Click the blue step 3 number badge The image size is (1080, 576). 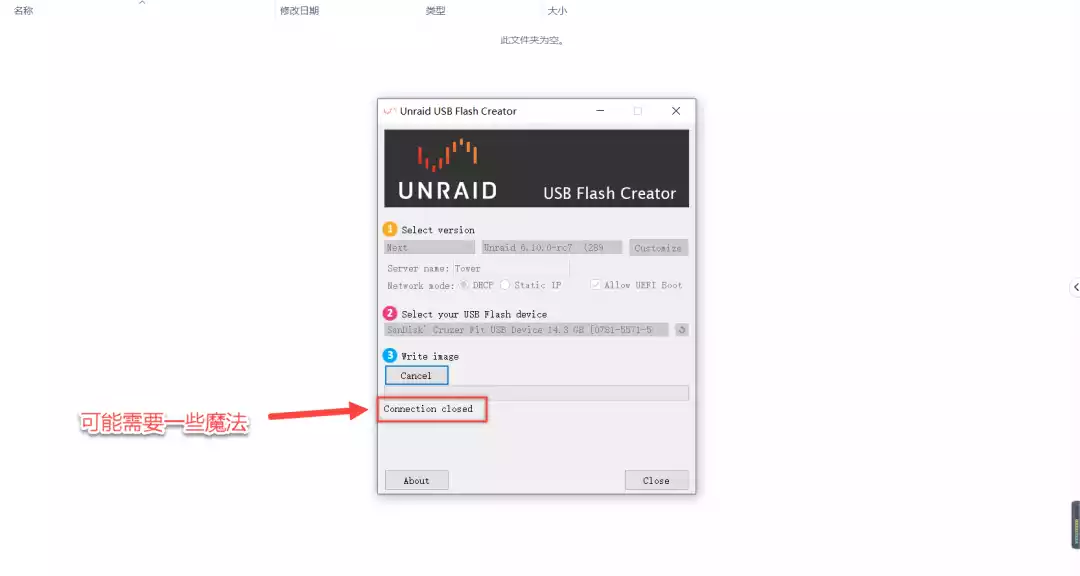point(390,356)
